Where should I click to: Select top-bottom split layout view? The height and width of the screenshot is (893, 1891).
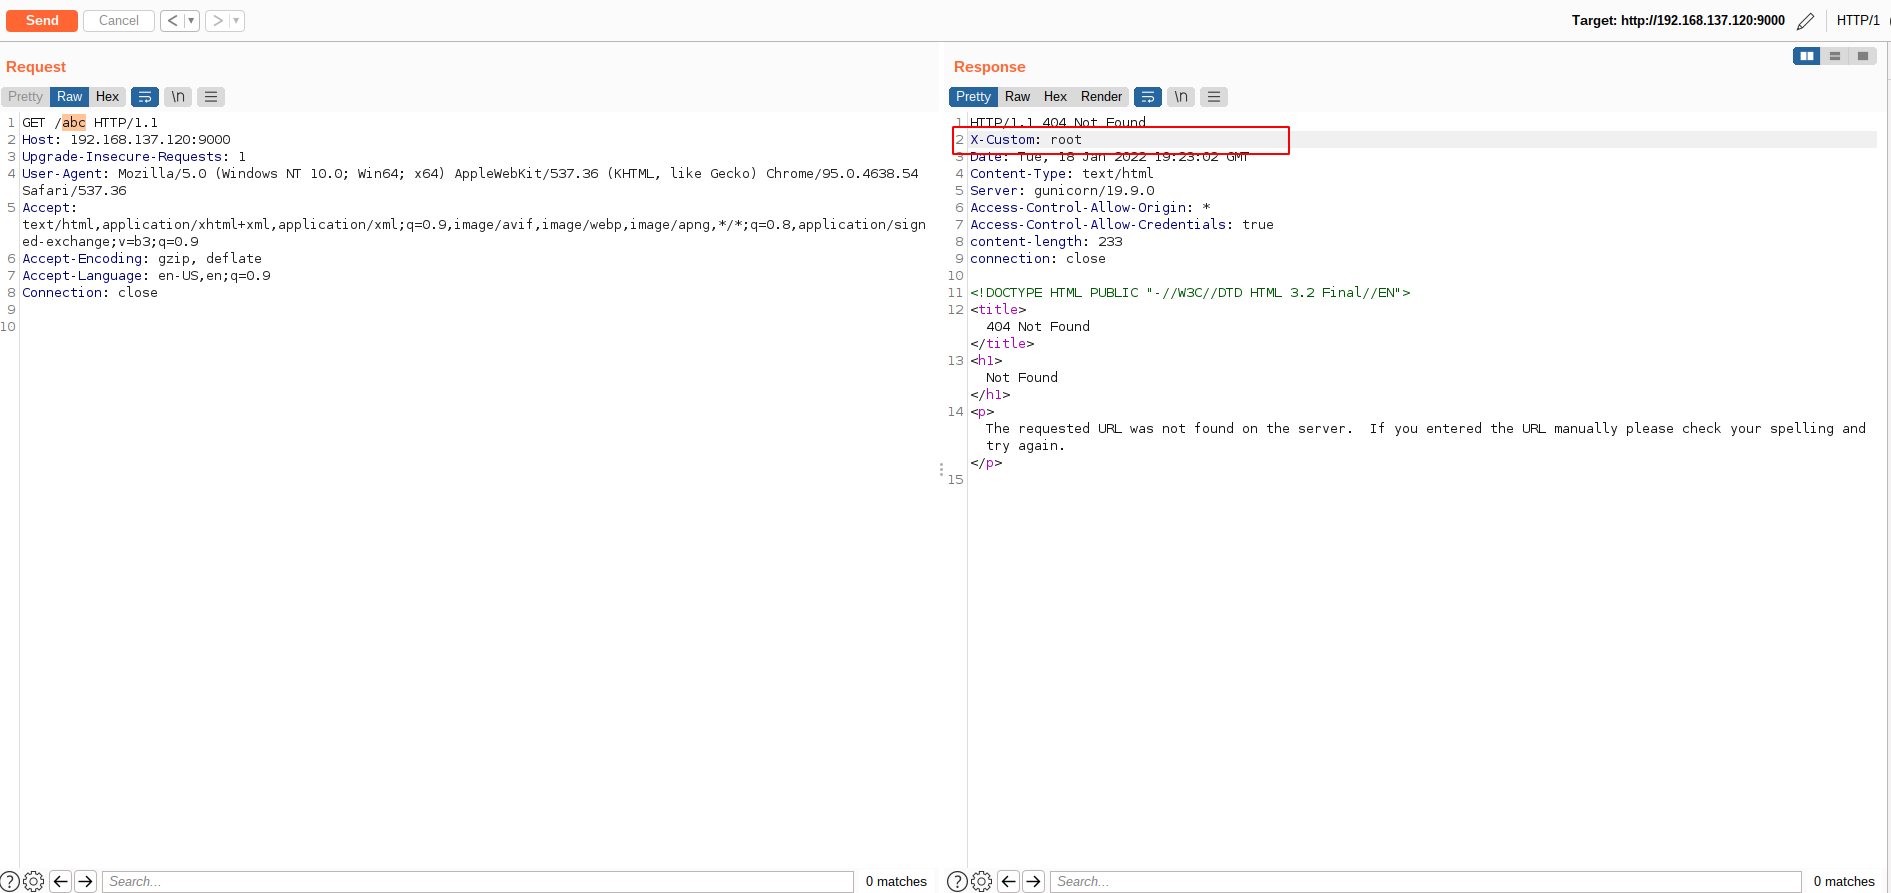1835,56
